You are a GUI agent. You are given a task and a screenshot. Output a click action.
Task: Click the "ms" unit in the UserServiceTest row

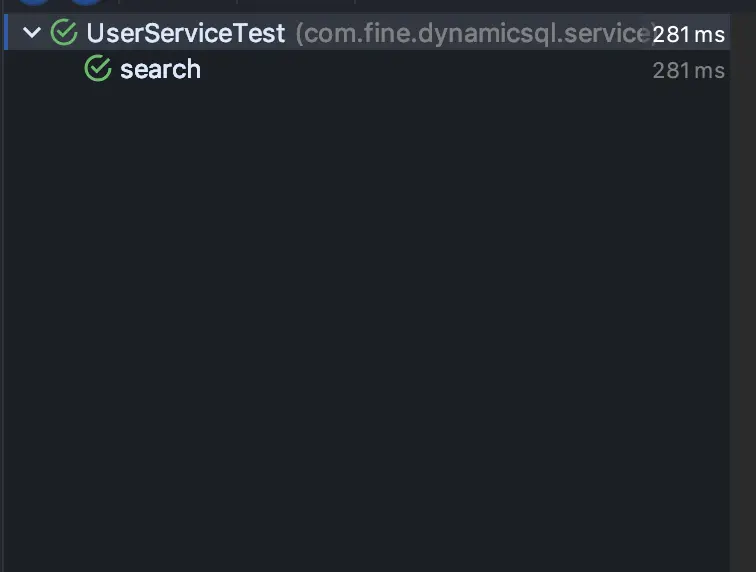pos(710,34)
